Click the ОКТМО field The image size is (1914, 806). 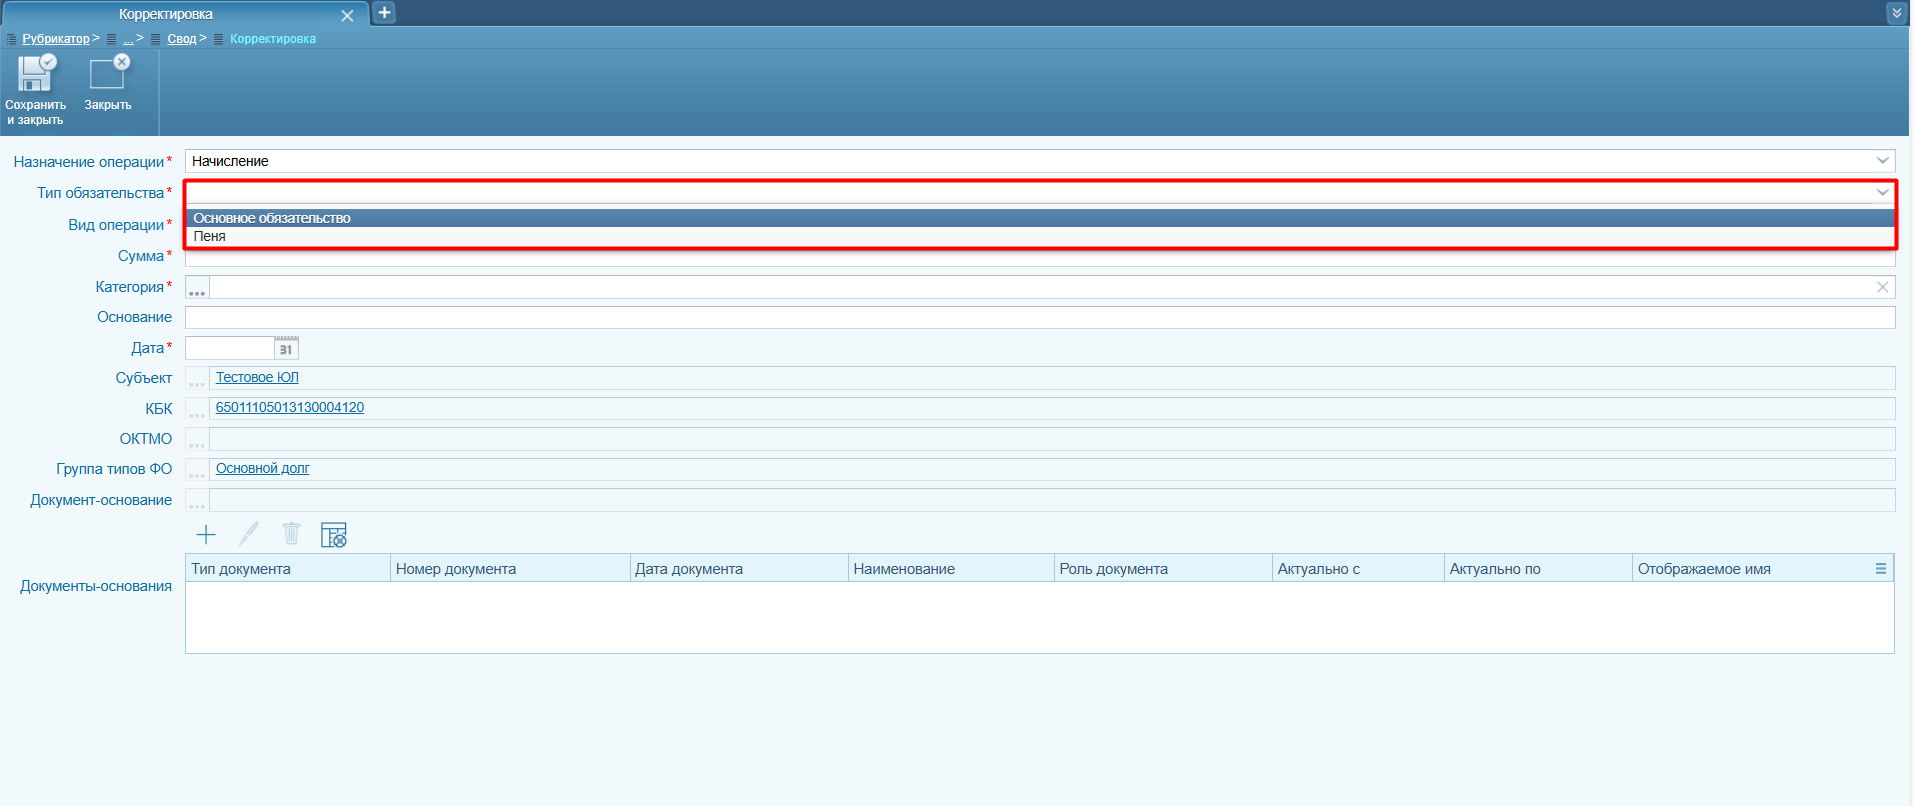(1052, 439)
